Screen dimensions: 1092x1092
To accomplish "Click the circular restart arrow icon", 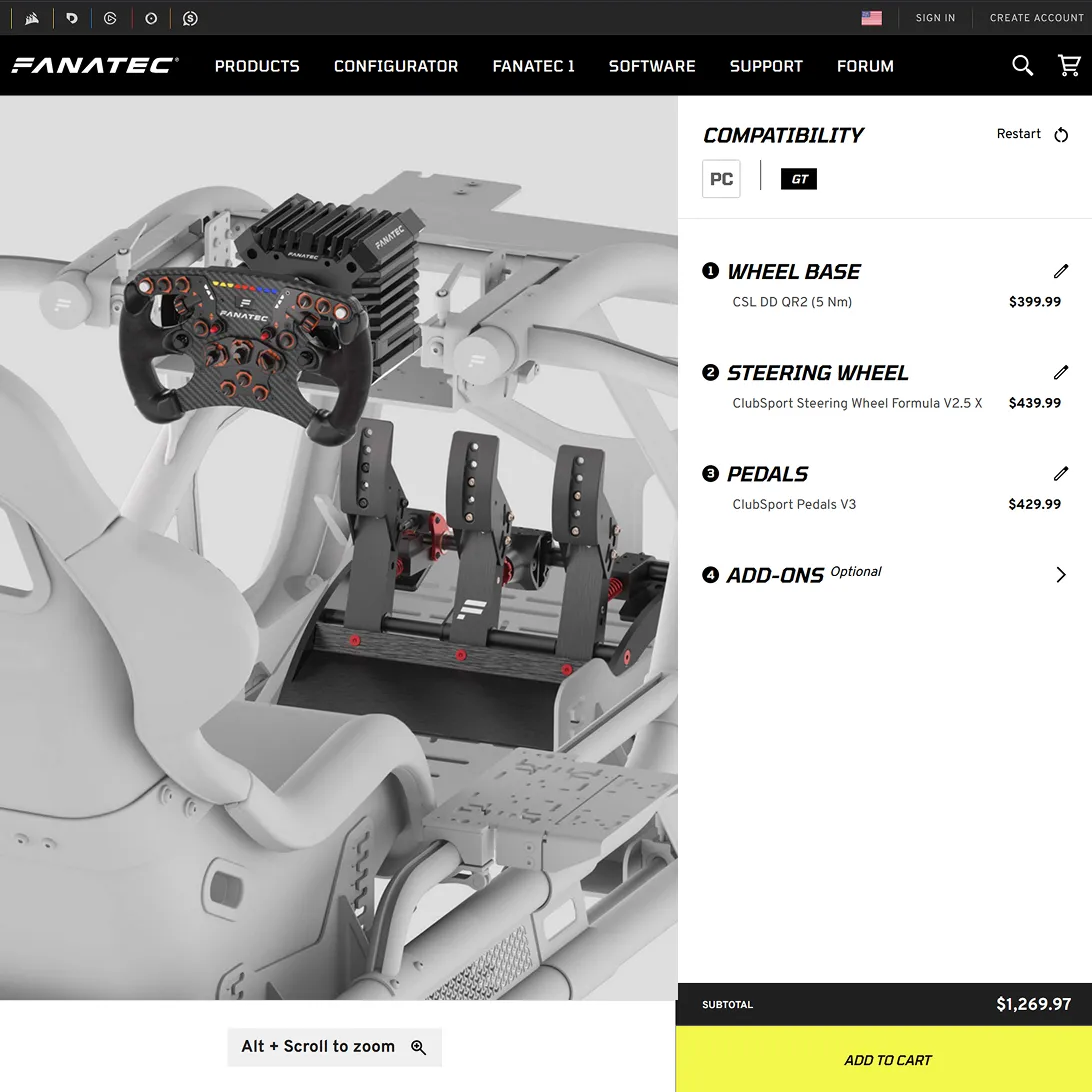I will pyautogui.click(x=1061, y=134).
